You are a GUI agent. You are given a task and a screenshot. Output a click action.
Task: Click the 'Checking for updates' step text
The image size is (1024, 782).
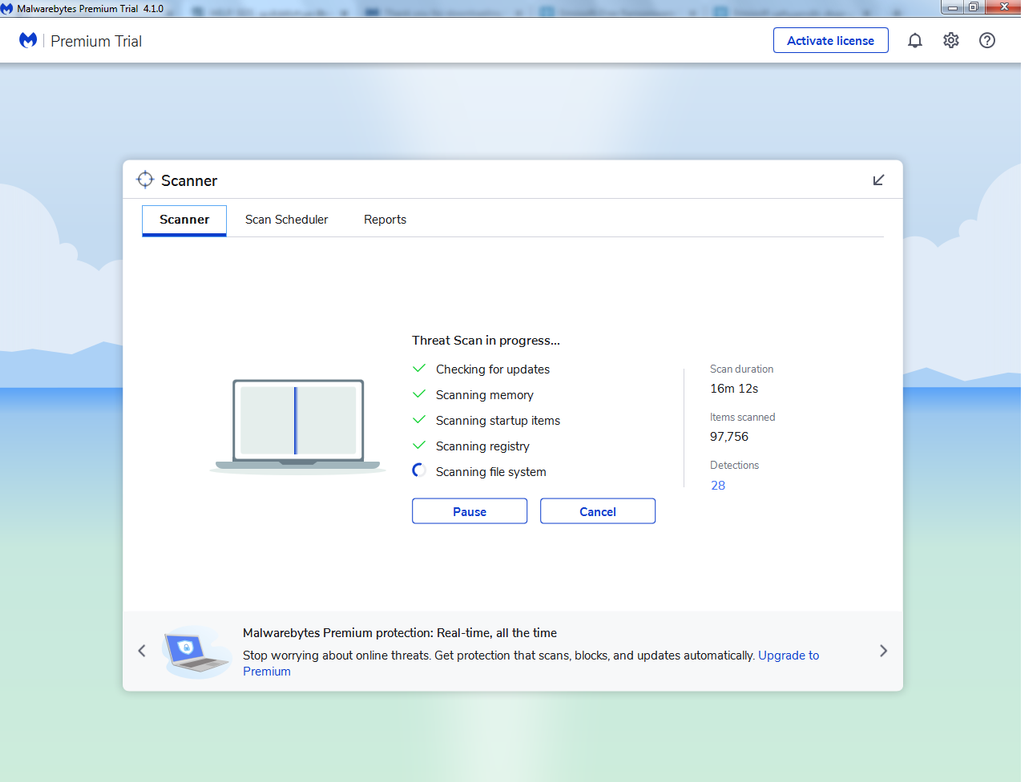tap(493, 369)
